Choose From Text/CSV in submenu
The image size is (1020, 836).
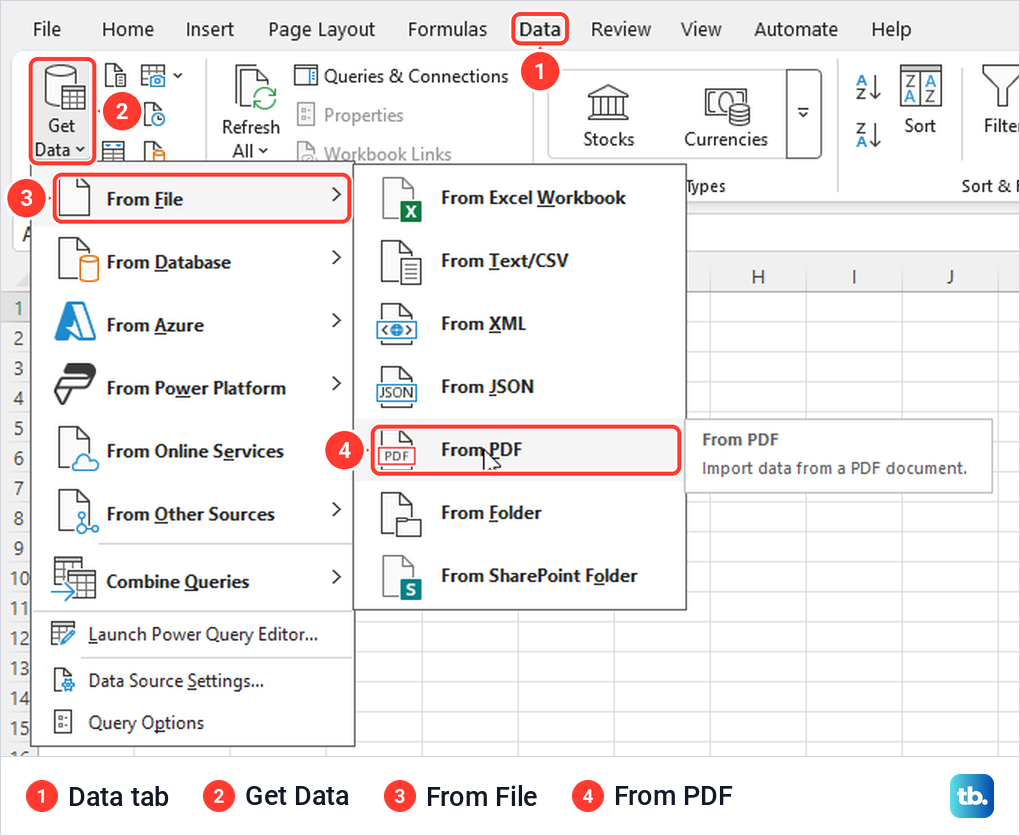[x=520, y=261]
